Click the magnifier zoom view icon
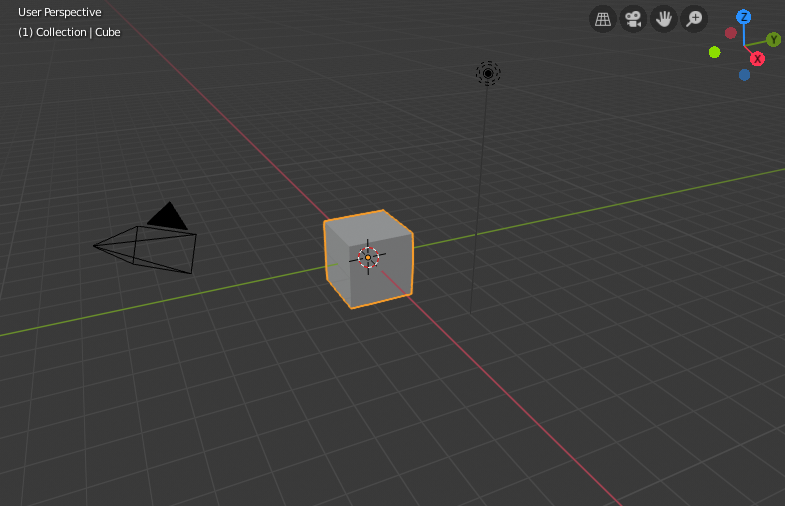The image size is (785, 506). pyautogui.click(x=694, y=19)
